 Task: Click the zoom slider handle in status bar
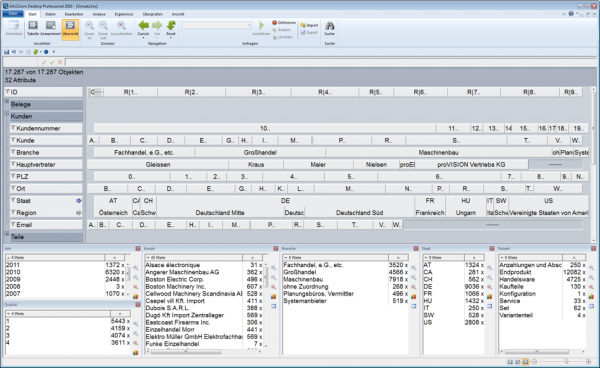tap(566, 361)
